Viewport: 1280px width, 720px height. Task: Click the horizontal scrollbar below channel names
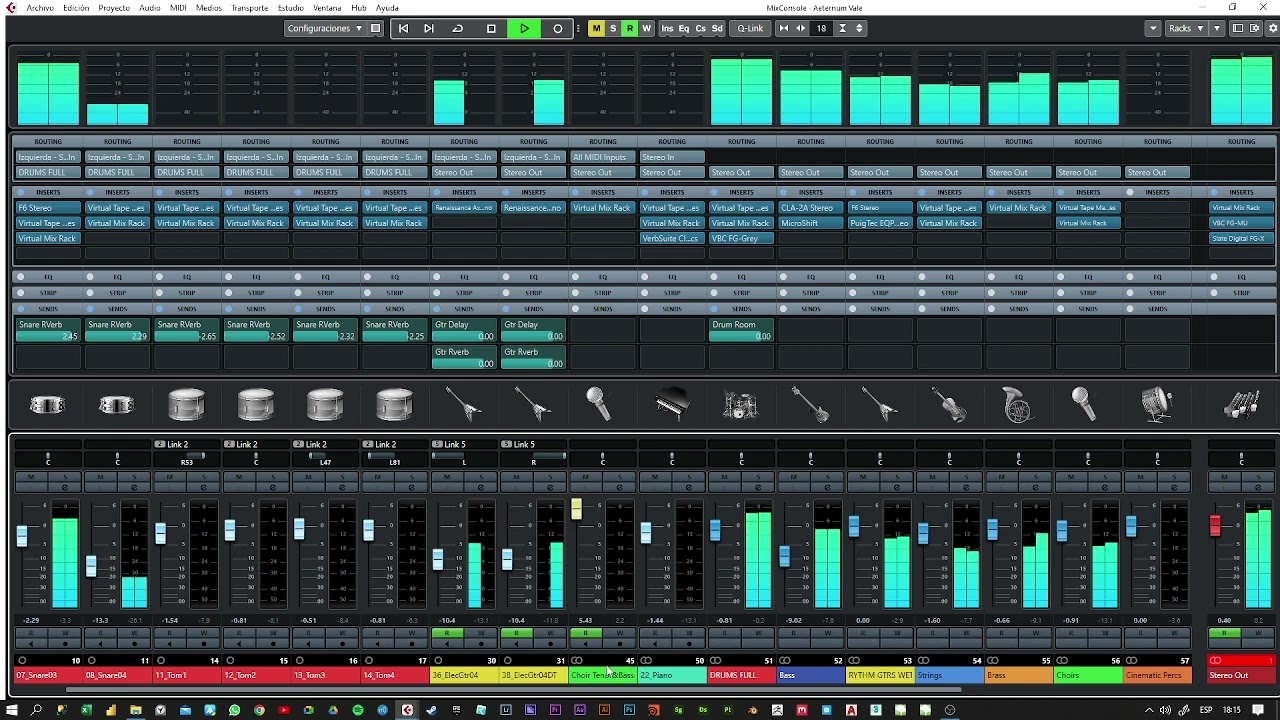pyautogui.click(x=515, y=689)
